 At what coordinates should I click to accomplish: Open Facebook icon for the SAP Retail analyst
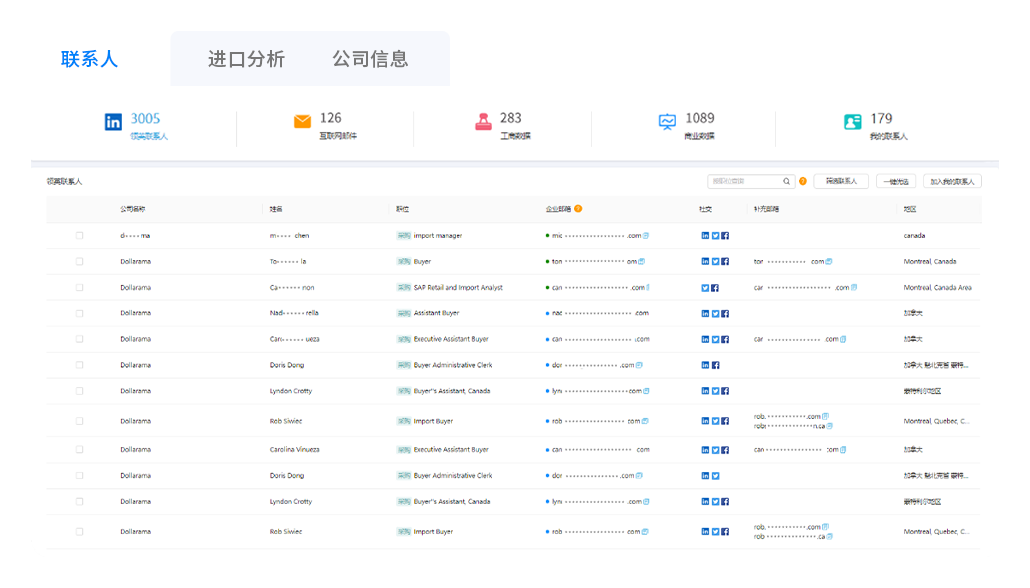click(715, 288)
